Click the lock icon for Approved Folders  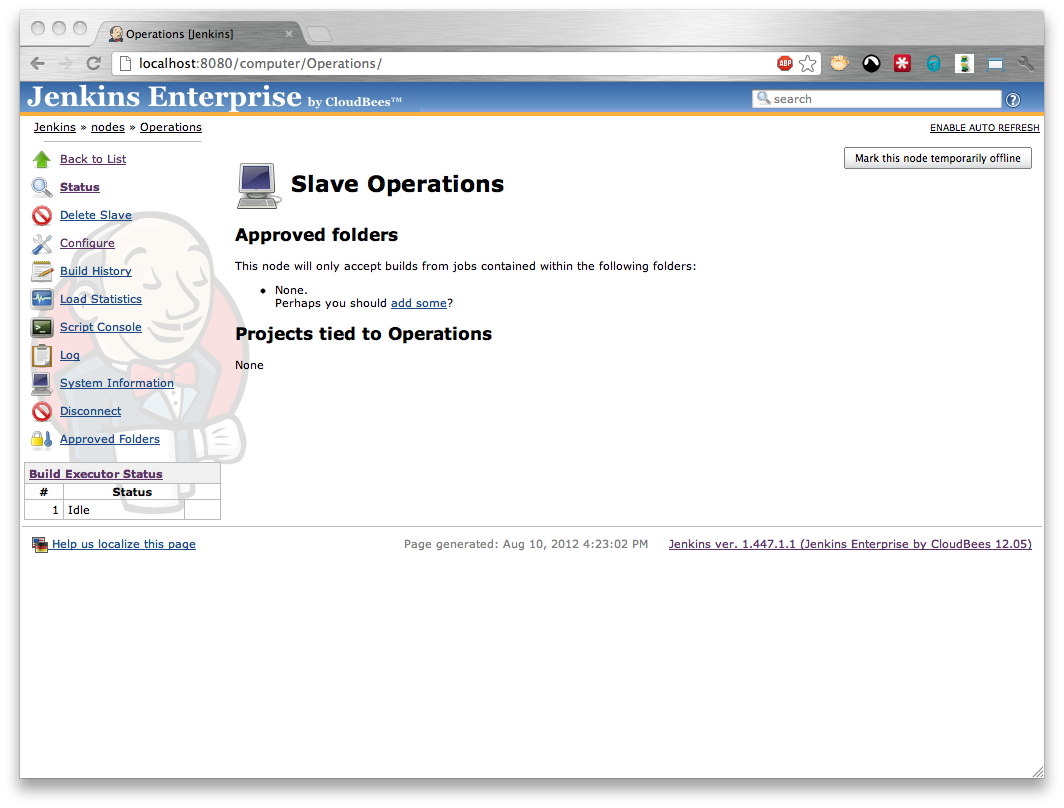pyautogui.click(x=41, y=439)
